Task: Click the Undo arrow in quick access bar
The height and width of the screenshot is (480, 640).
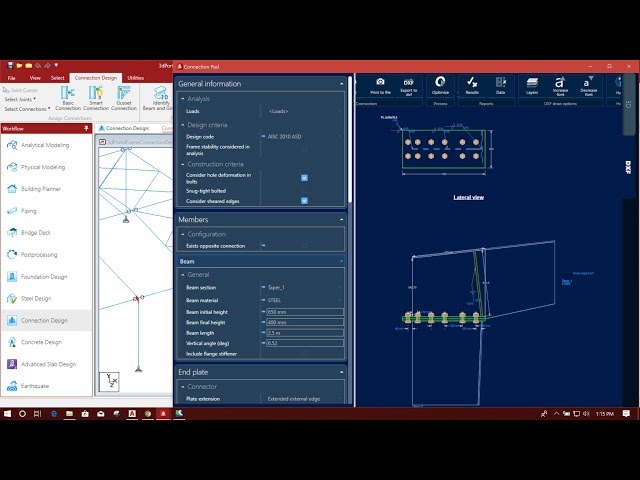Action: click(38, 65)
